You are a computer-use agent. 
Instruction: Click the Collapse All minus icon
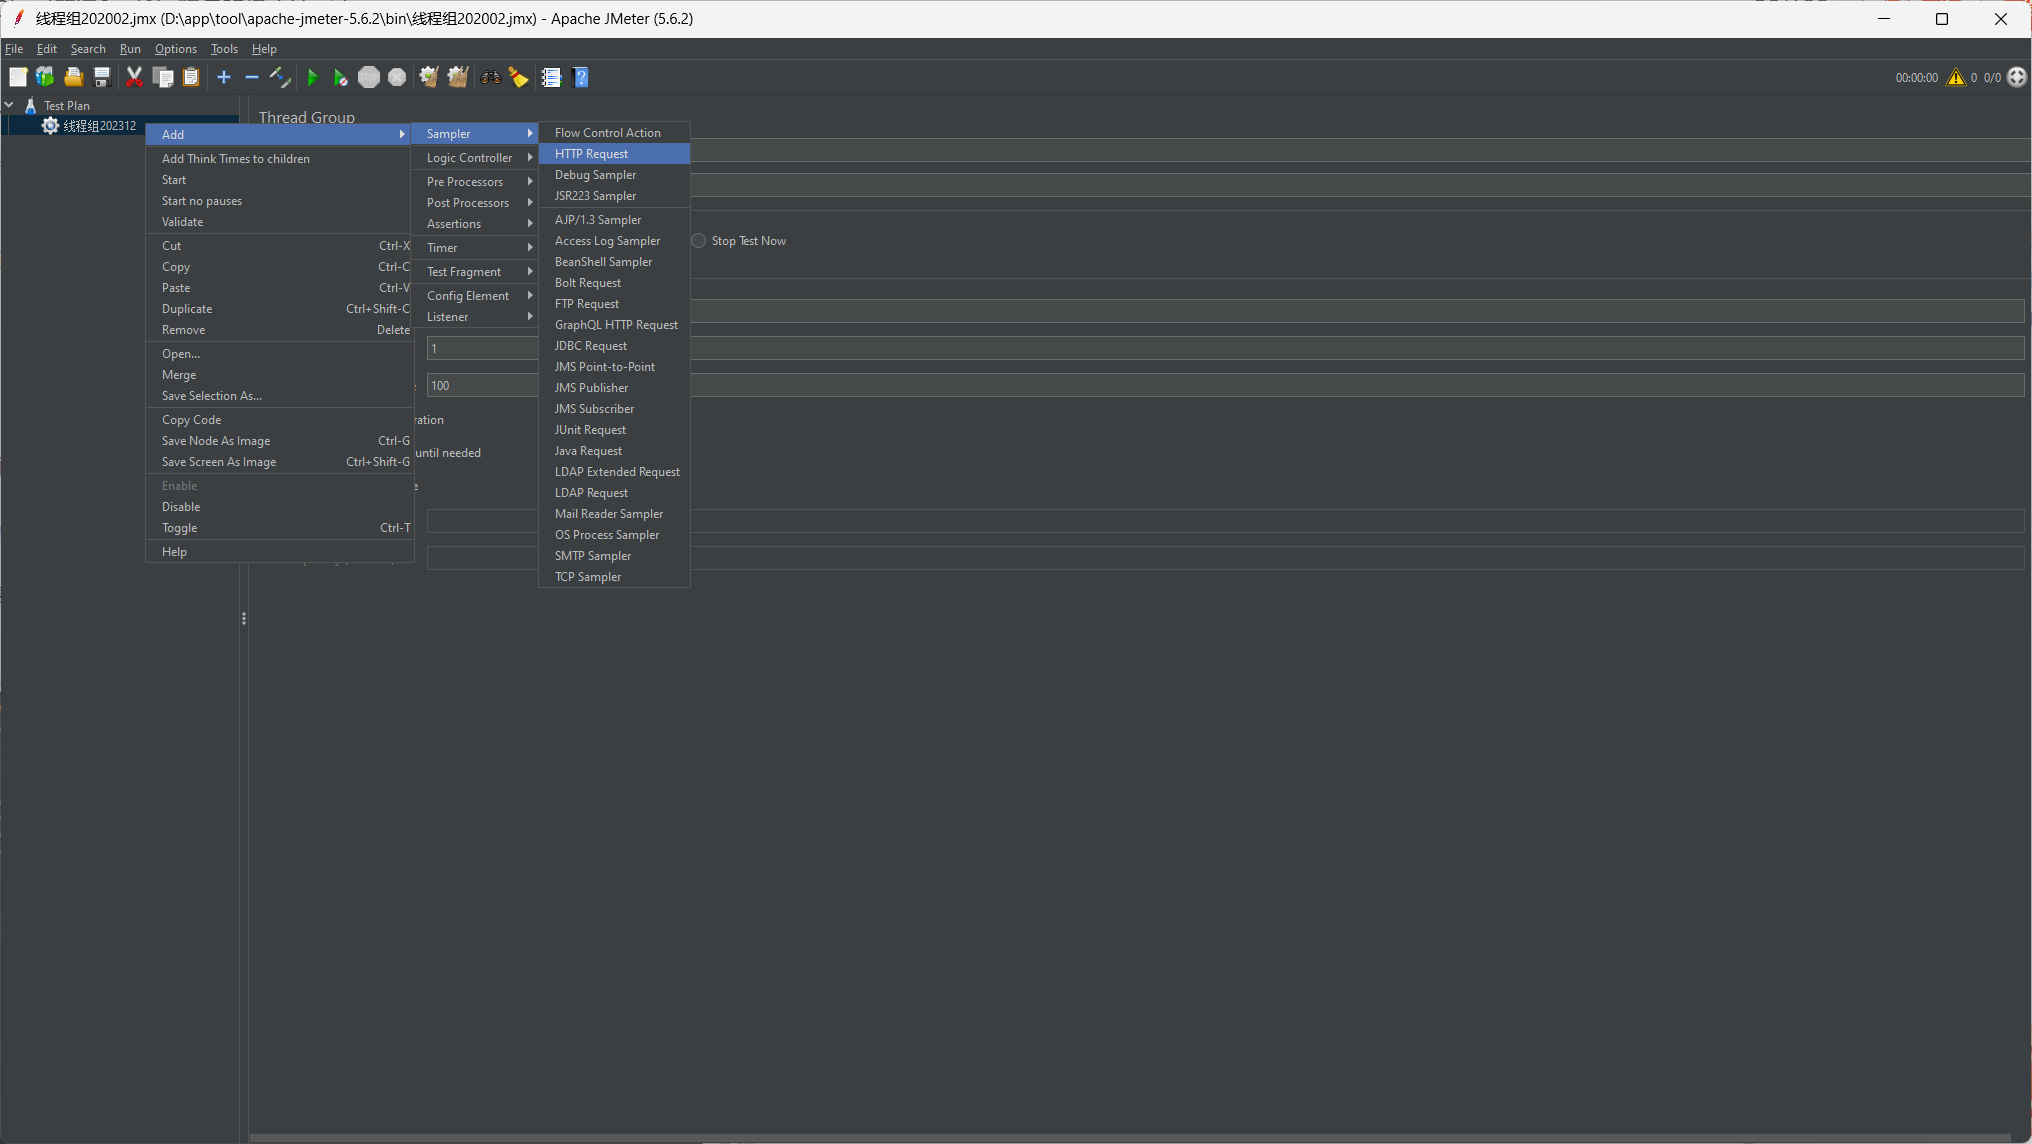(252, 77)
